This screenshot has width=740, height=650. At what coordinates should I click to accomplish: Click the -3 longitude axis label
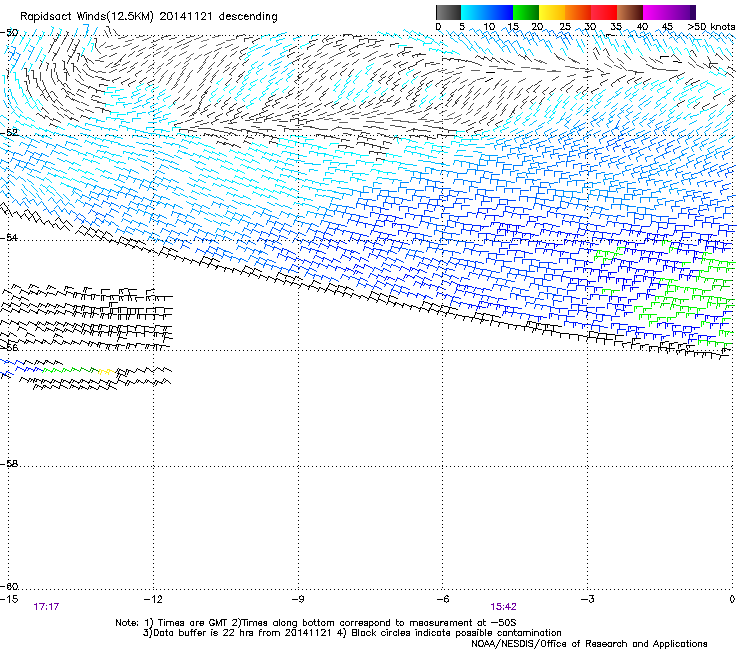[x=588, y=599]
